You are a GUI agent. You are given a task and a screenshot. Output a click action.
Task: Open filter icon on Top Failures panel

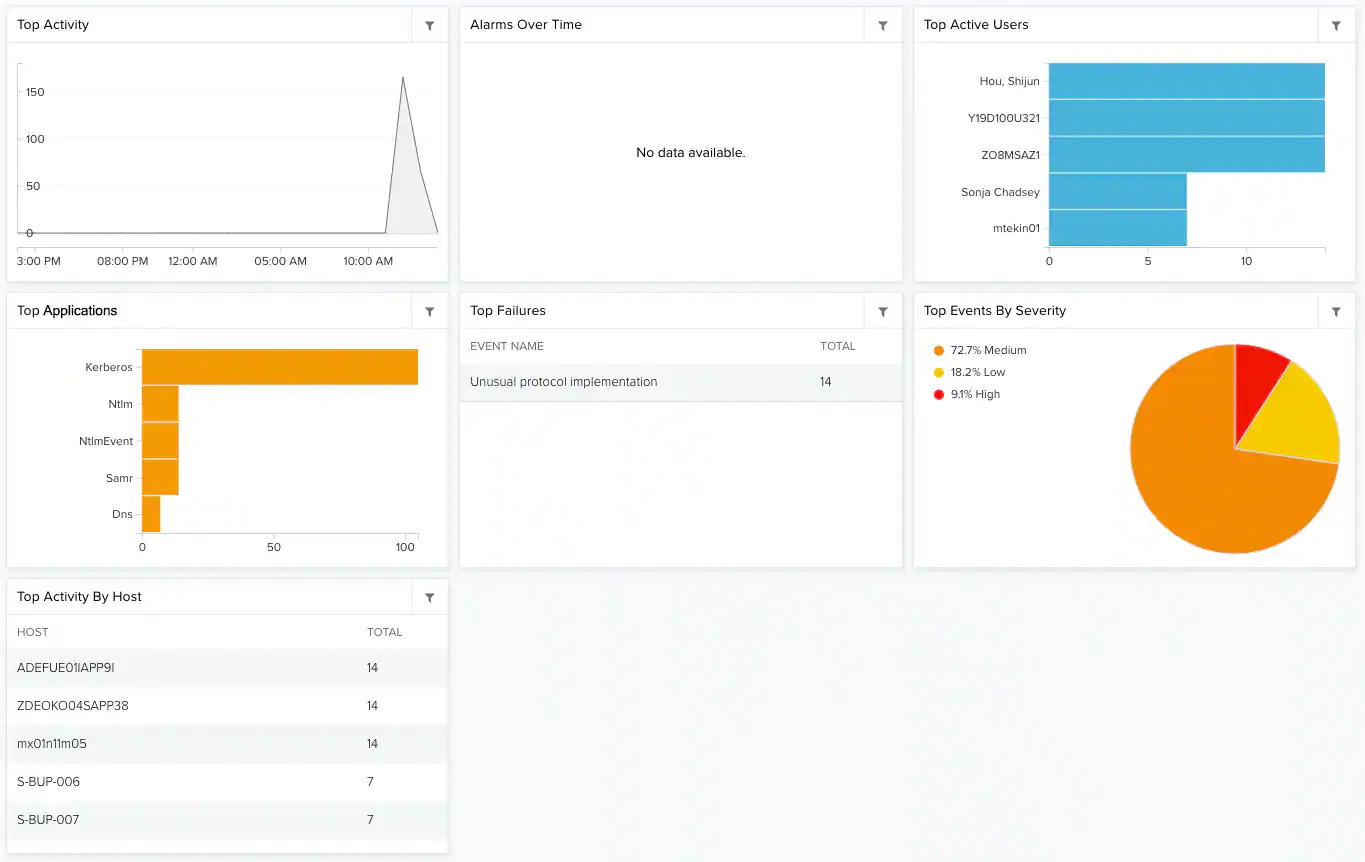(883, 312)
